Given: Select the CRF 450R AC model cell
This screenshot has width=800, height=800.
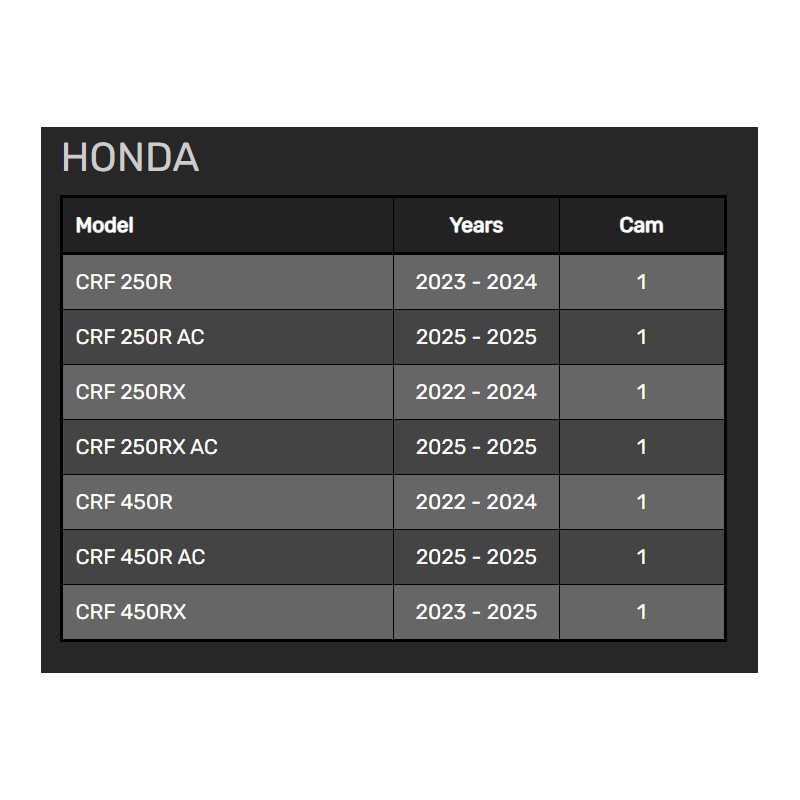Looking at the screenshot, I should coord(141,557).
